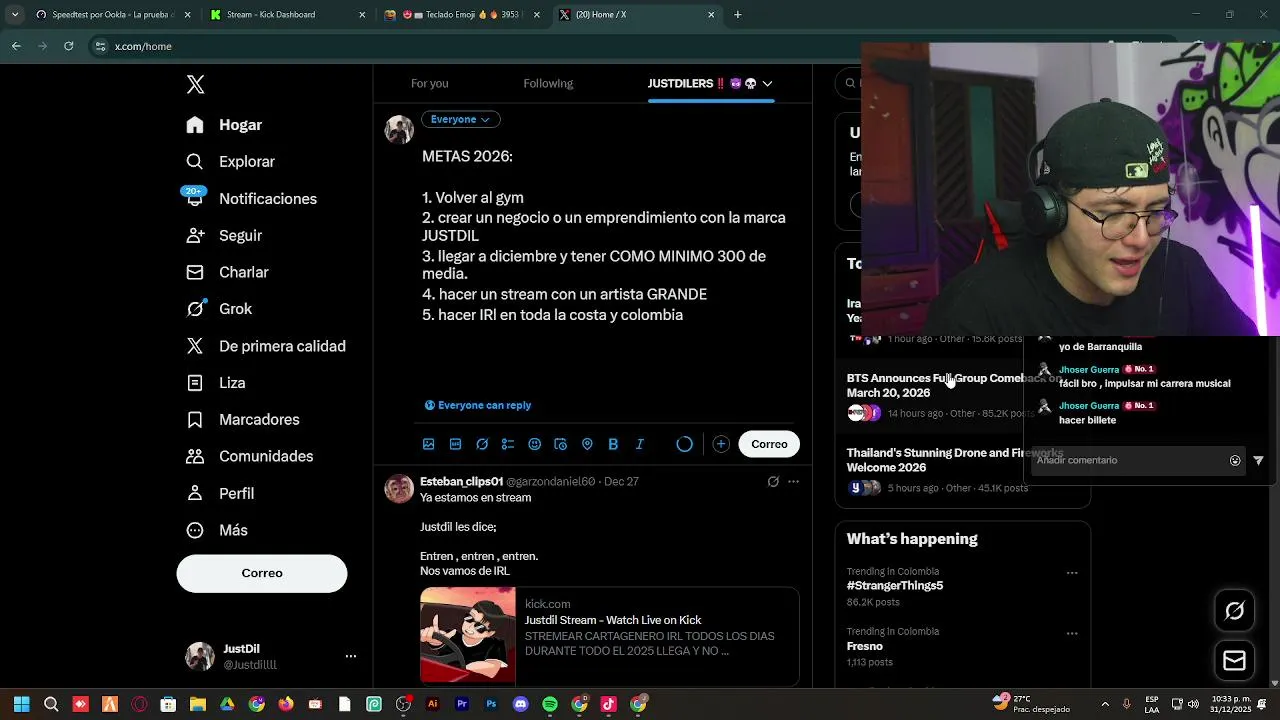Add media image to the post
Viewport: 1280px width, 720px height.
pos(429,444)
